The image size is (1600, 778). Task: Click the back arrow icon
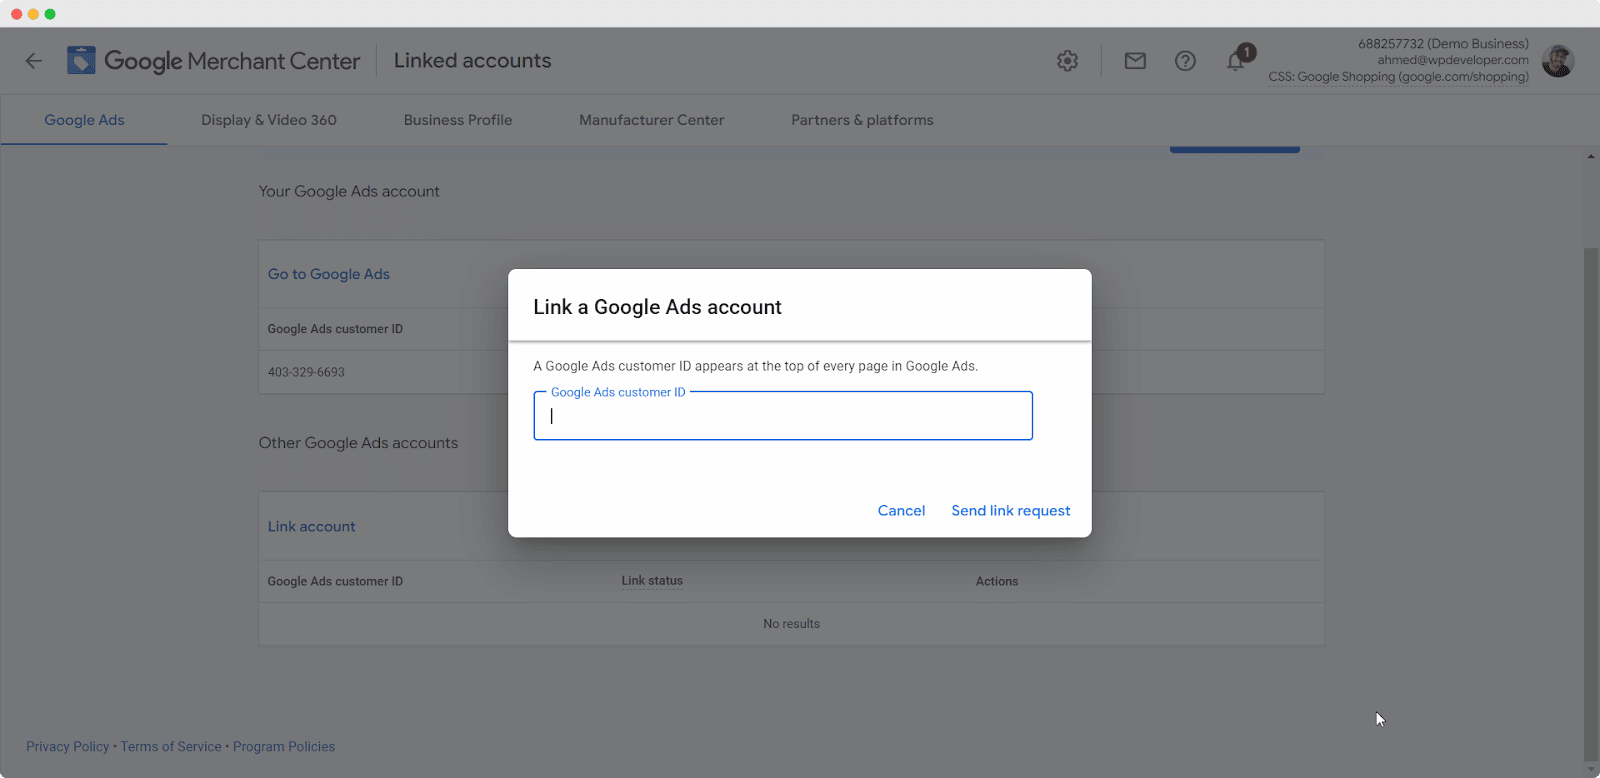34,61
